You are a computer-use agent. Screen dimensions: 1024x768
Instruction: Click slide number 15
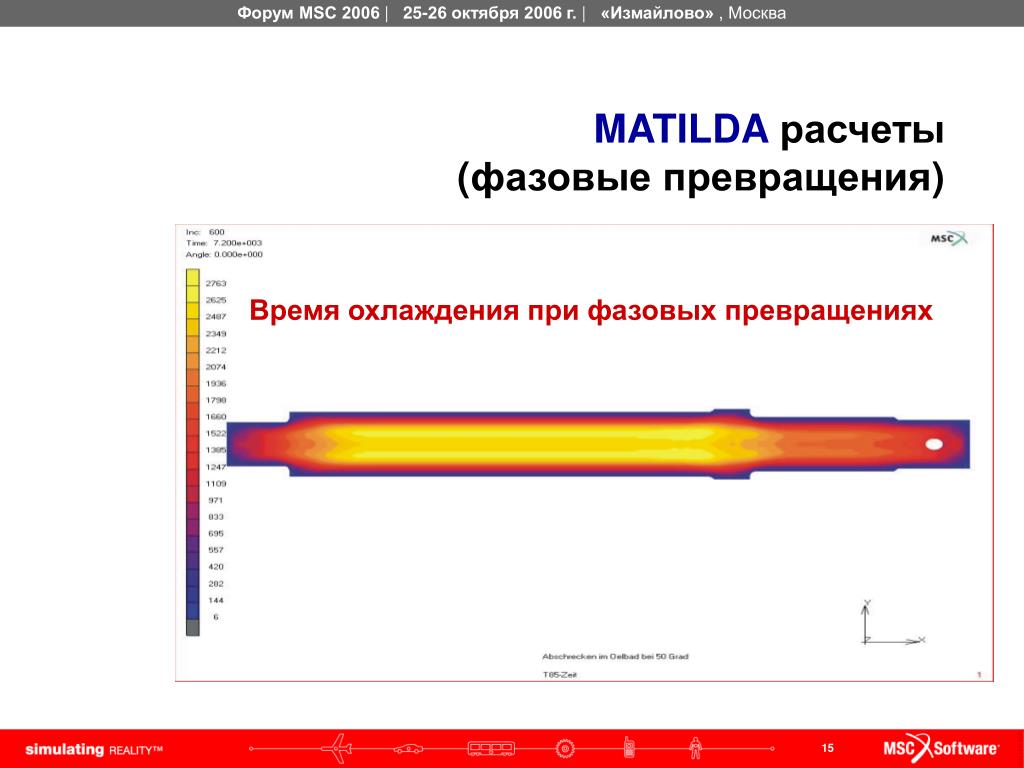click(x=827, y=748)
